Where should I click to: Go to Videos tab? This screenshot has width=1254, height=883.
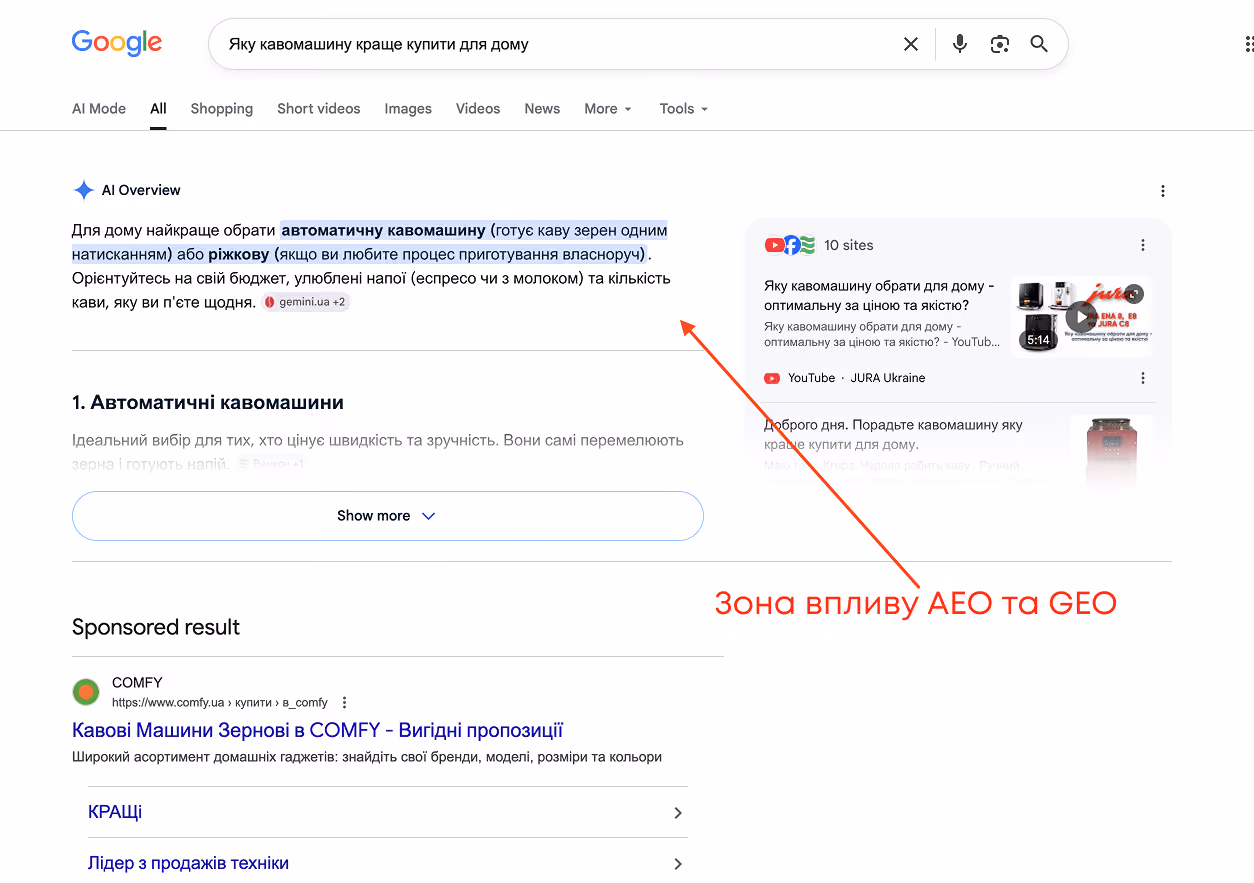coord(478,109)
